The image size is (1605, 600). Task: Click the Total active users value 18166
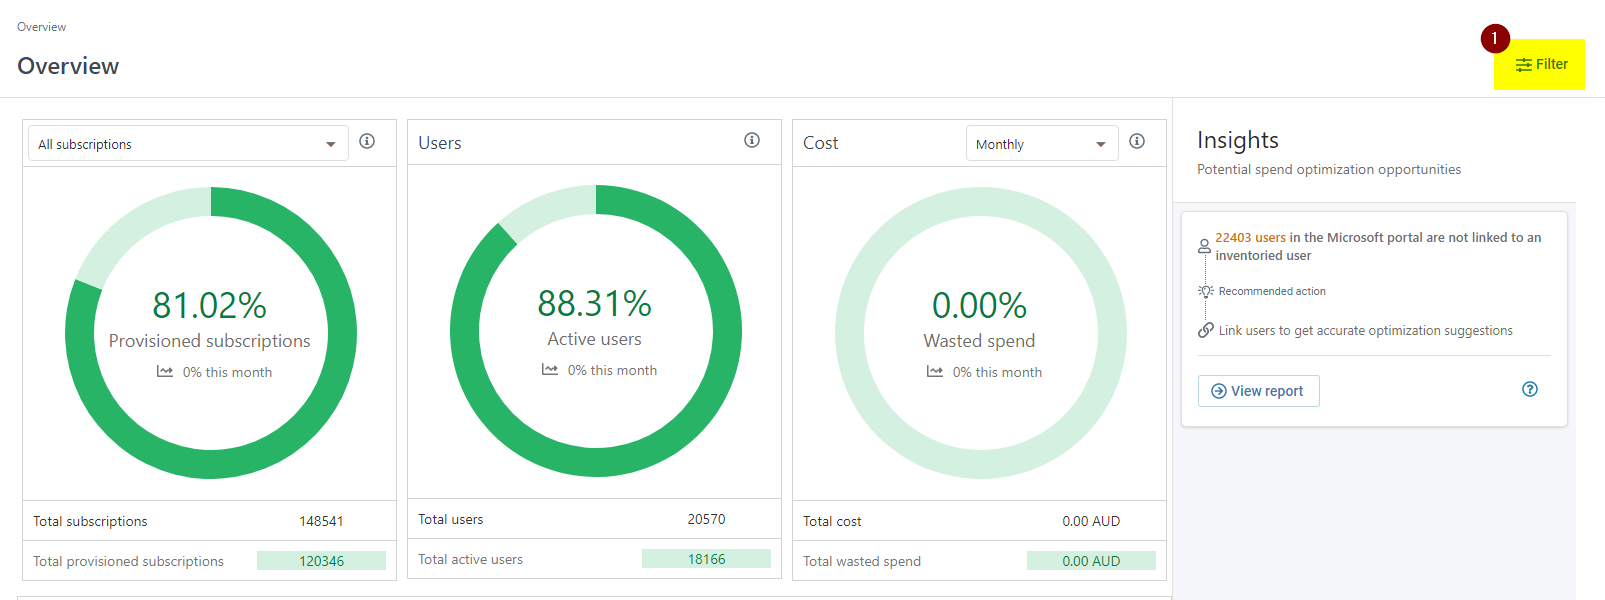point(706,559)
